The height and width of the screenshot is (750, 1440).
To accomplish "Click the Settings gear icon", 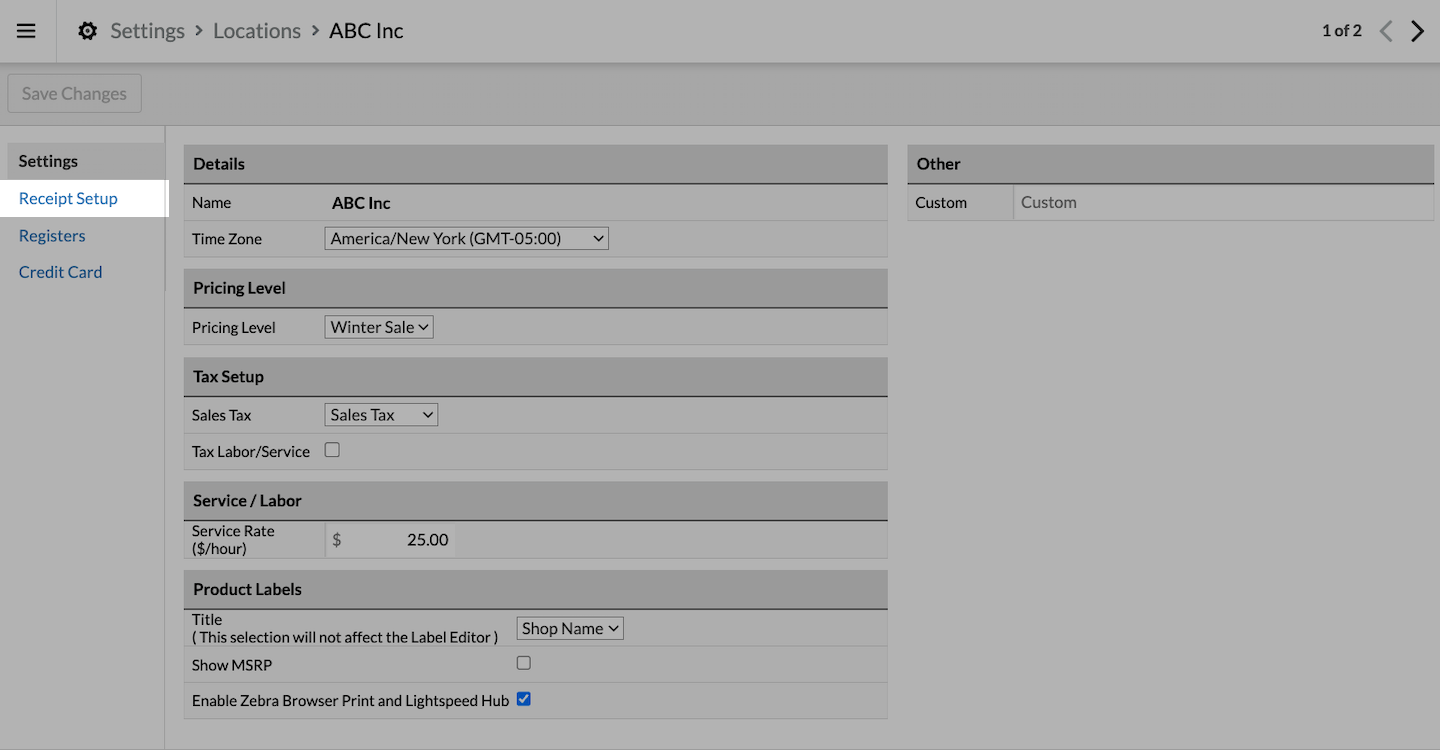I will coord(88,31).
